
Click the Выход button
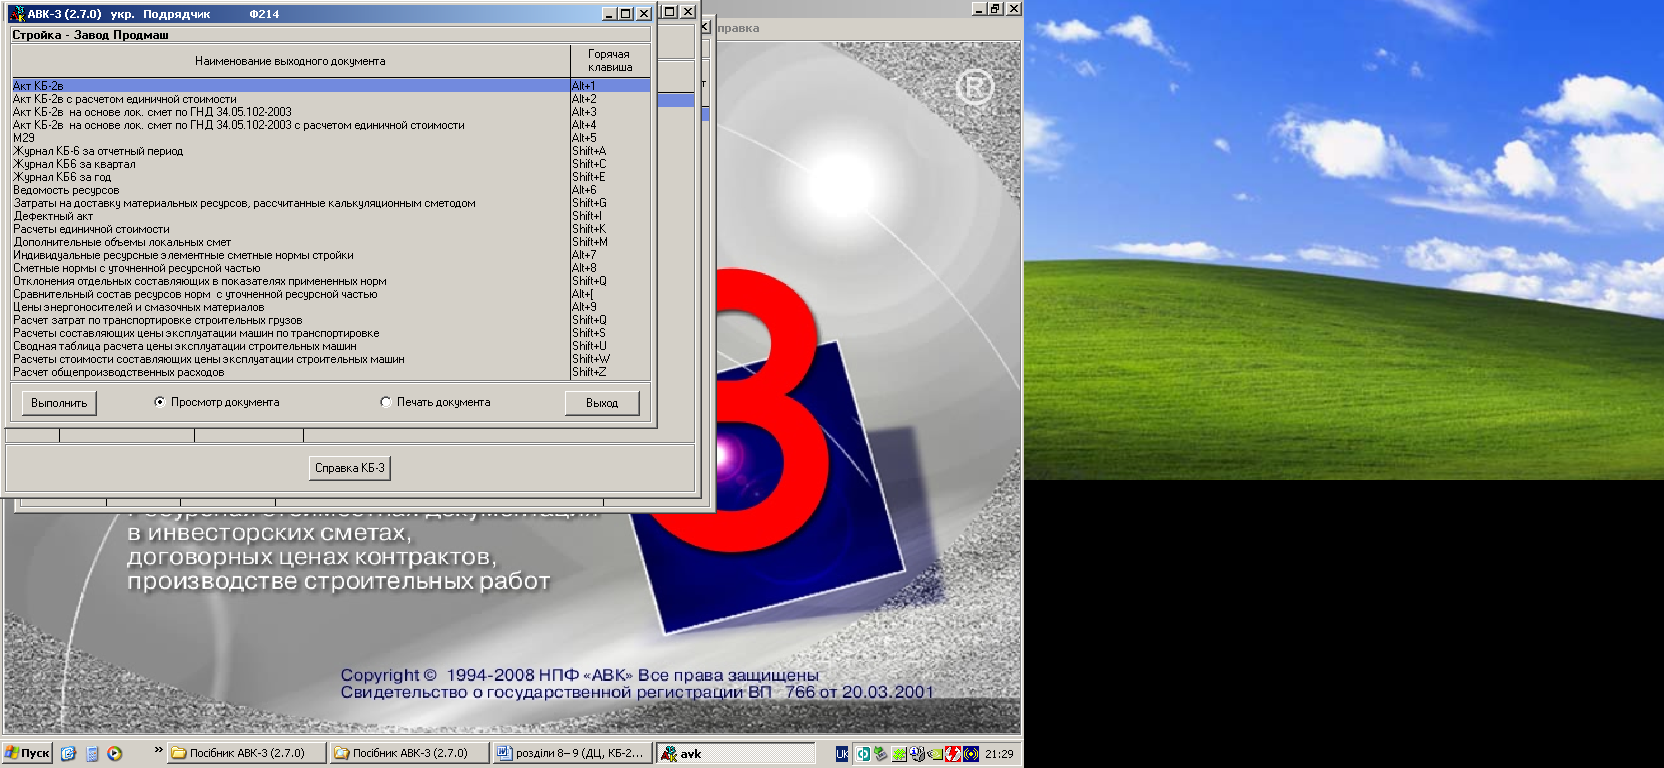tap(602, 403)
